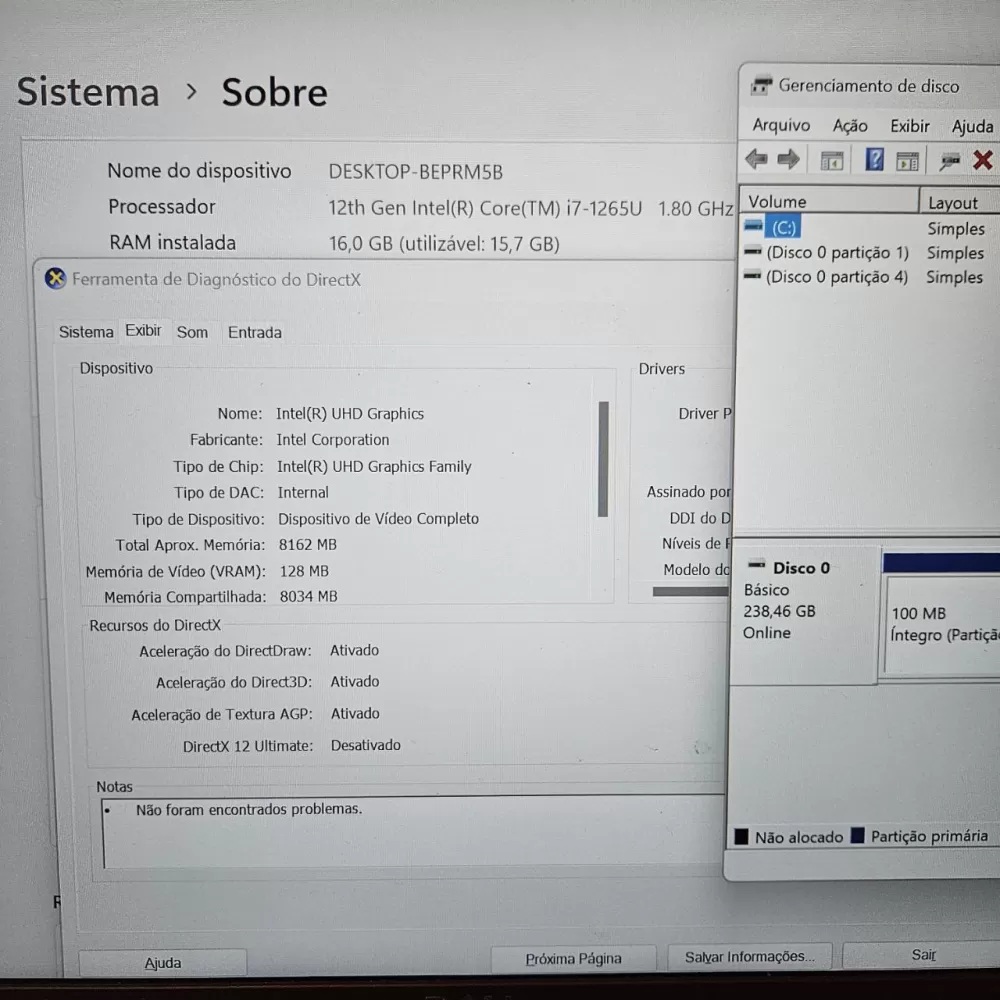This screenshot has height=1000, width=1000.
Task: Switch to the Sistema tab in DirectX
Action: point(86,332)
